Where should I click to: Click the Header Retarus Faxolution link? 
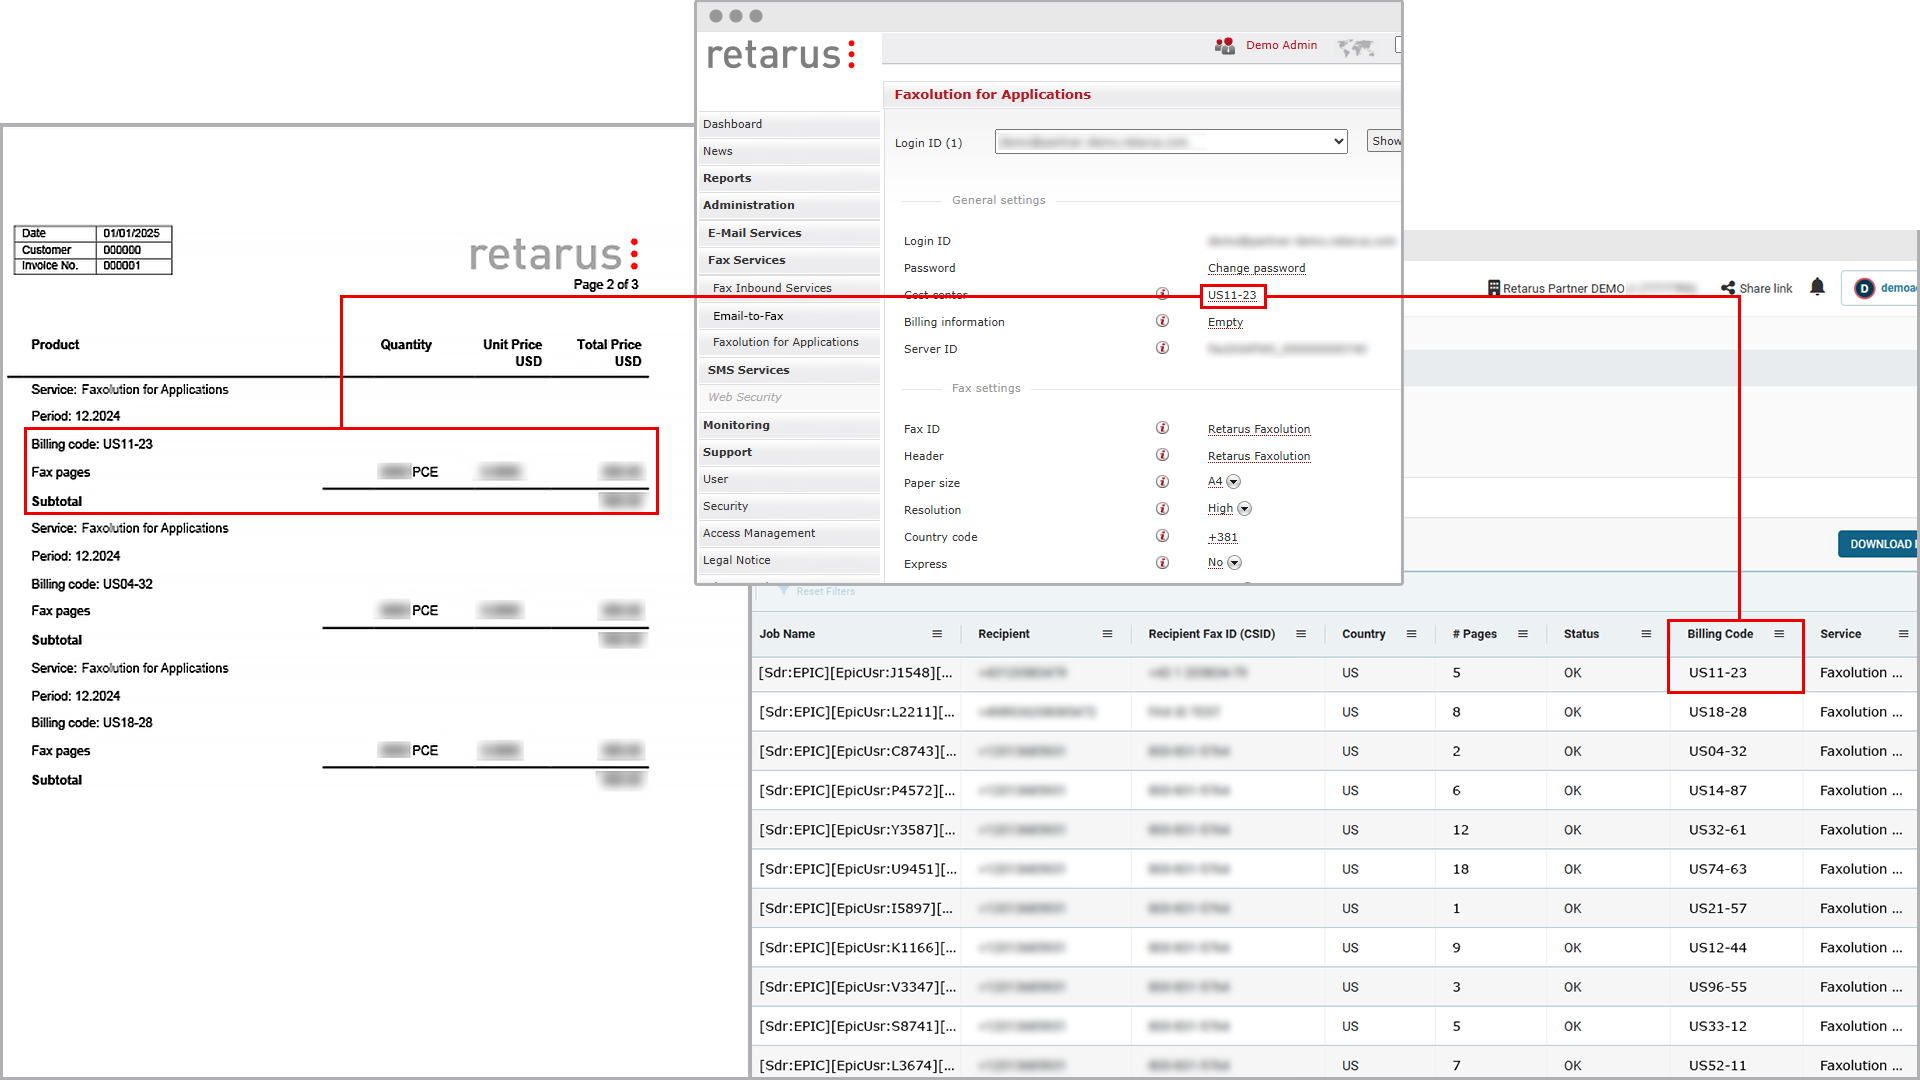[1258, 456]
